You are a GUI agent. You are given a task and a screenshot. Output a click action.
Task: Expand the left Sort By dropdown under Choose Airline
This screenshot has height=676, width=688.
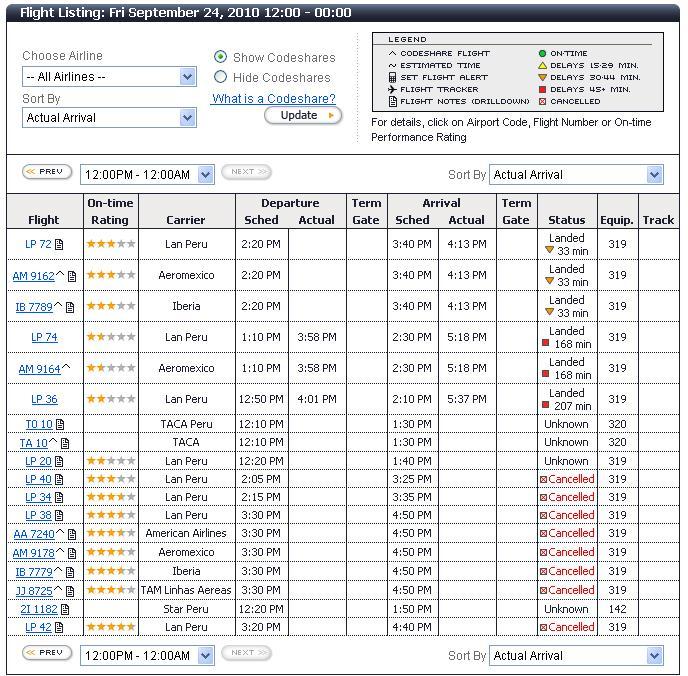click(109, 118)
